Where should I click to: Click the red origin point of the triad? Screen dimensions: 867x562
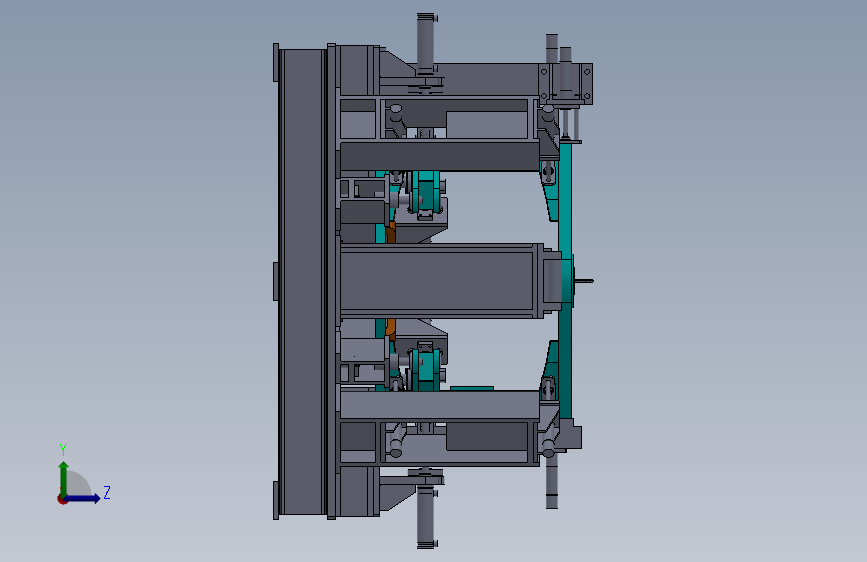pos(62,499)
